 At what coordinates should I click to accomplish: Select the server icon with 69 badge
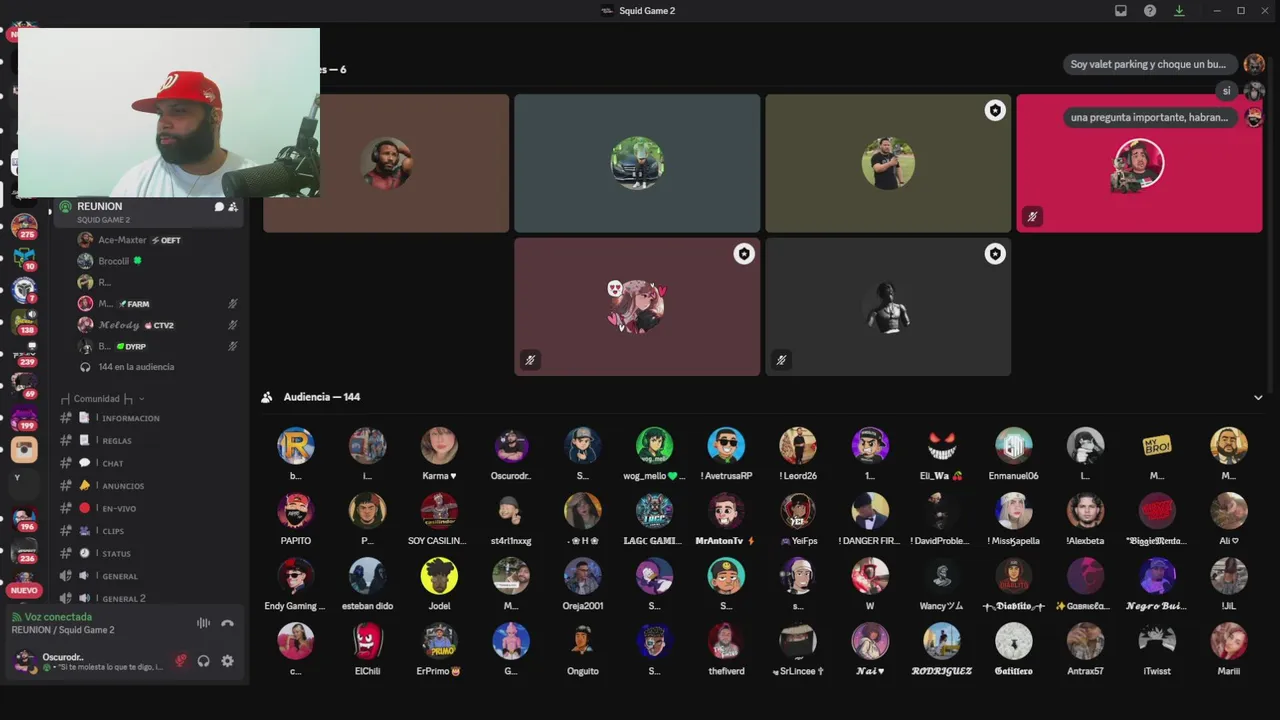point(24,385)
